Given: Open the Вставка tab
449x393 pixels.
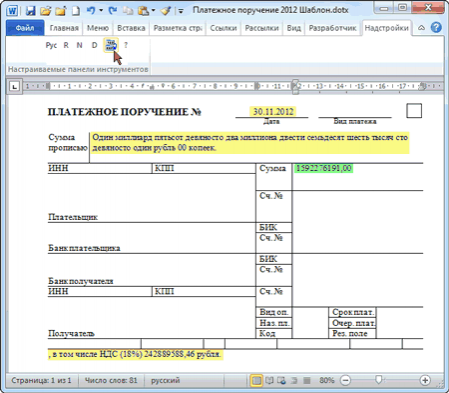Looking at the screenshot, I should 131,28.
